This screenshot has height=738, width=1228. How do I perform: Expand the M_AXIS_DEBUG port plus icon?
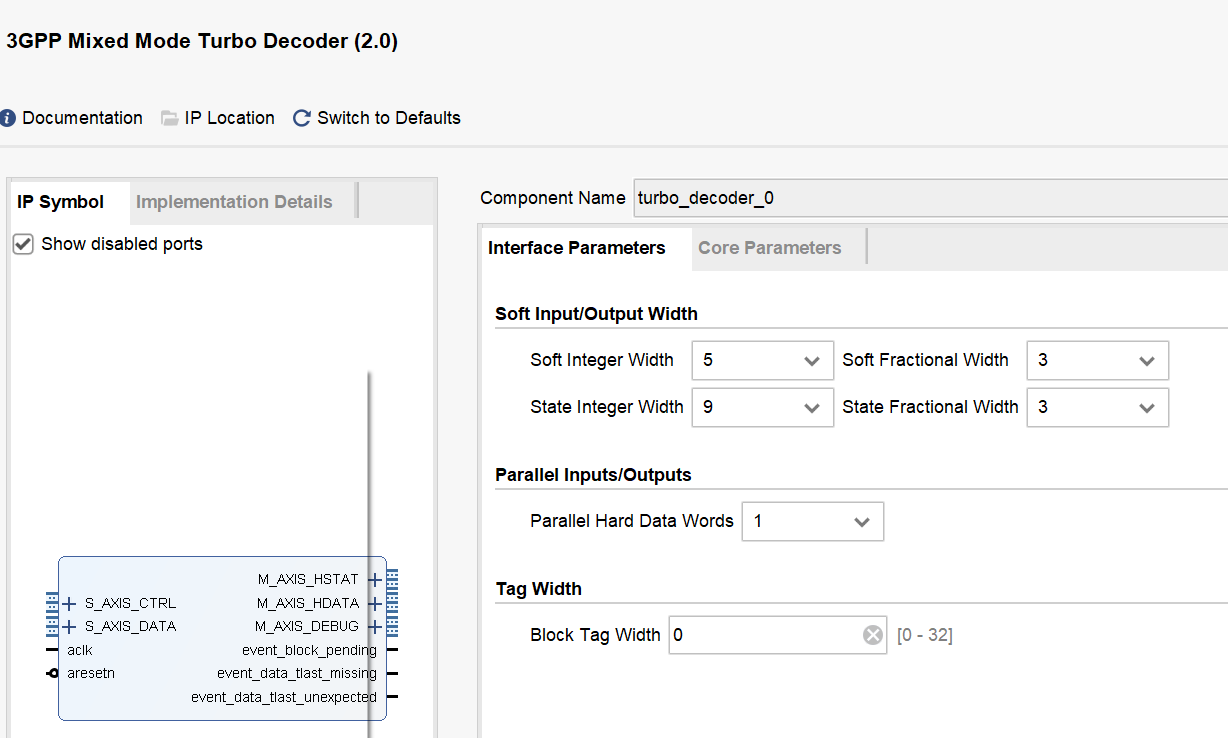[374, 627]
